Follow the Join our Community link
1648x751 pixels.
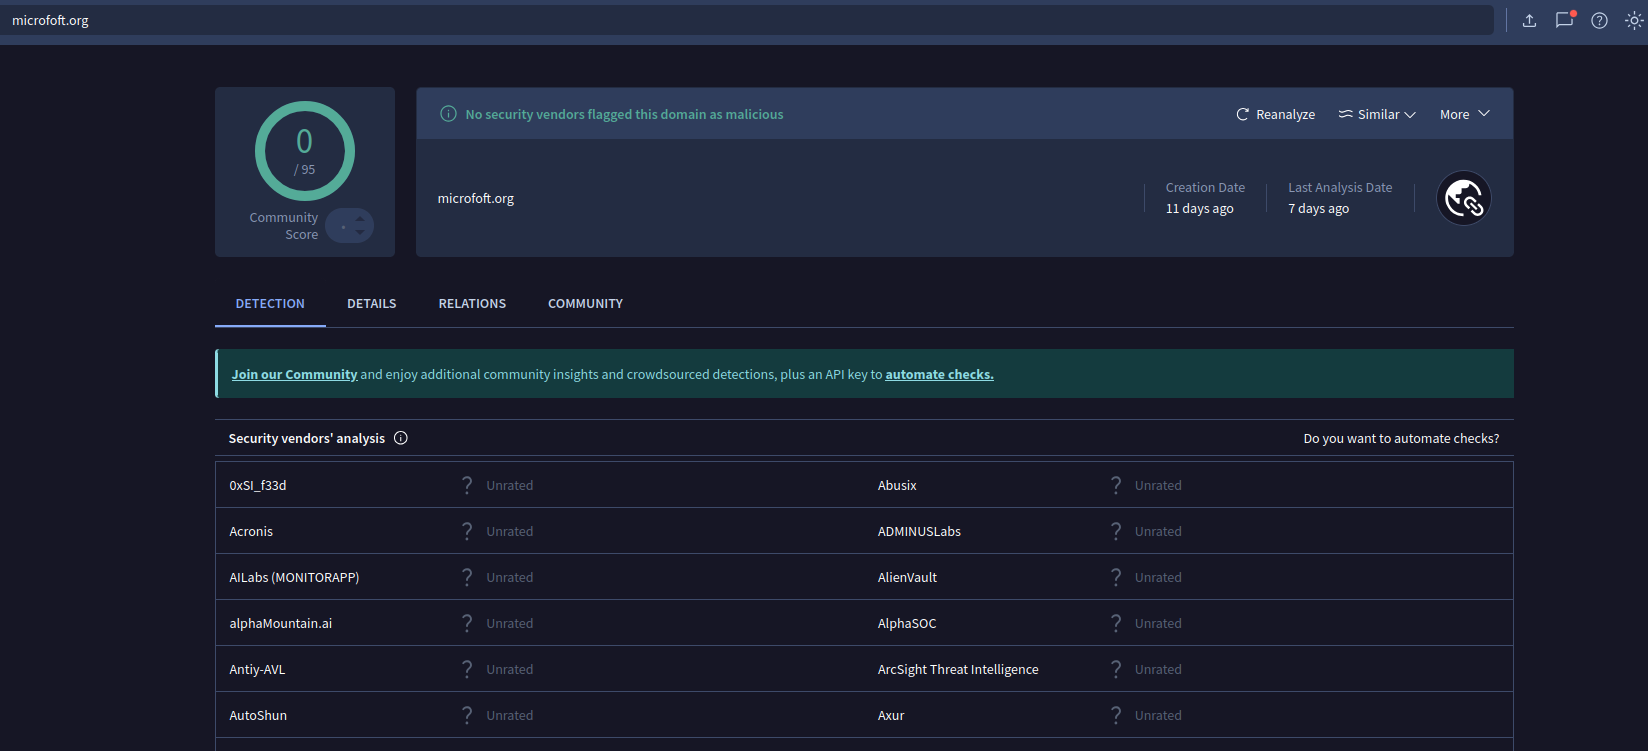pos(294,374)
